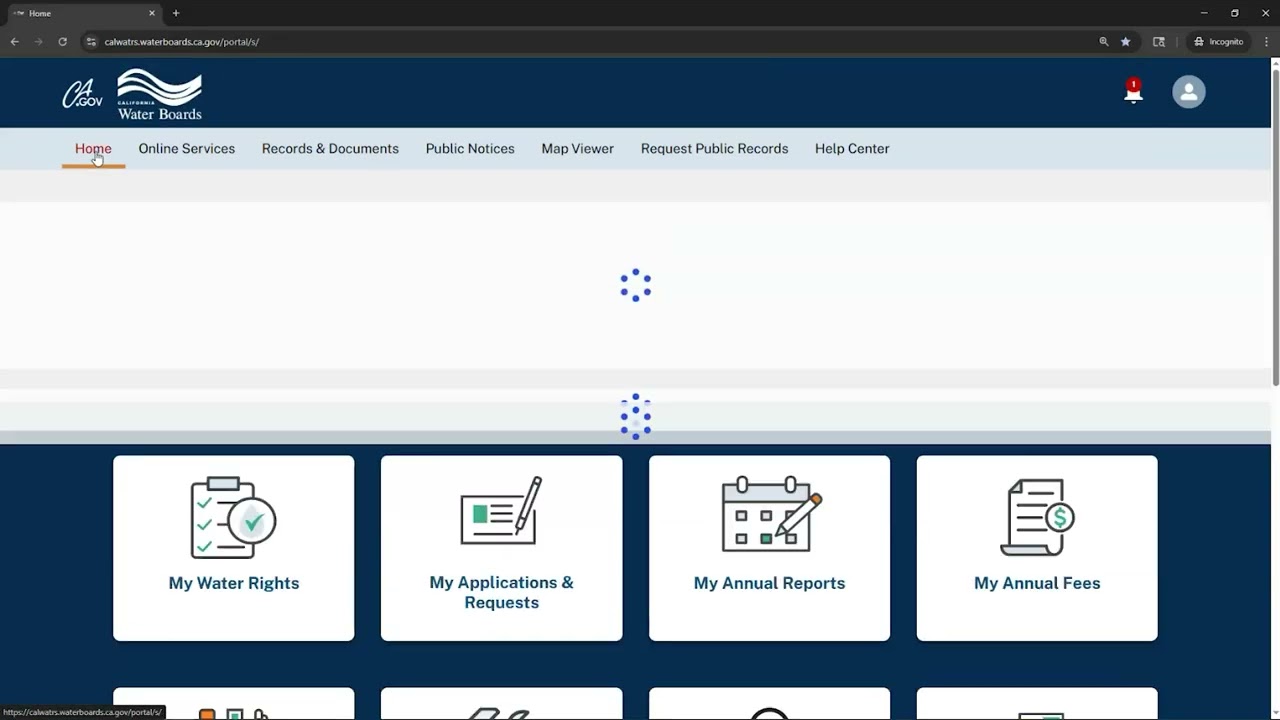Open Request Public Records
Screen dimensions: 1280x720
715,148
